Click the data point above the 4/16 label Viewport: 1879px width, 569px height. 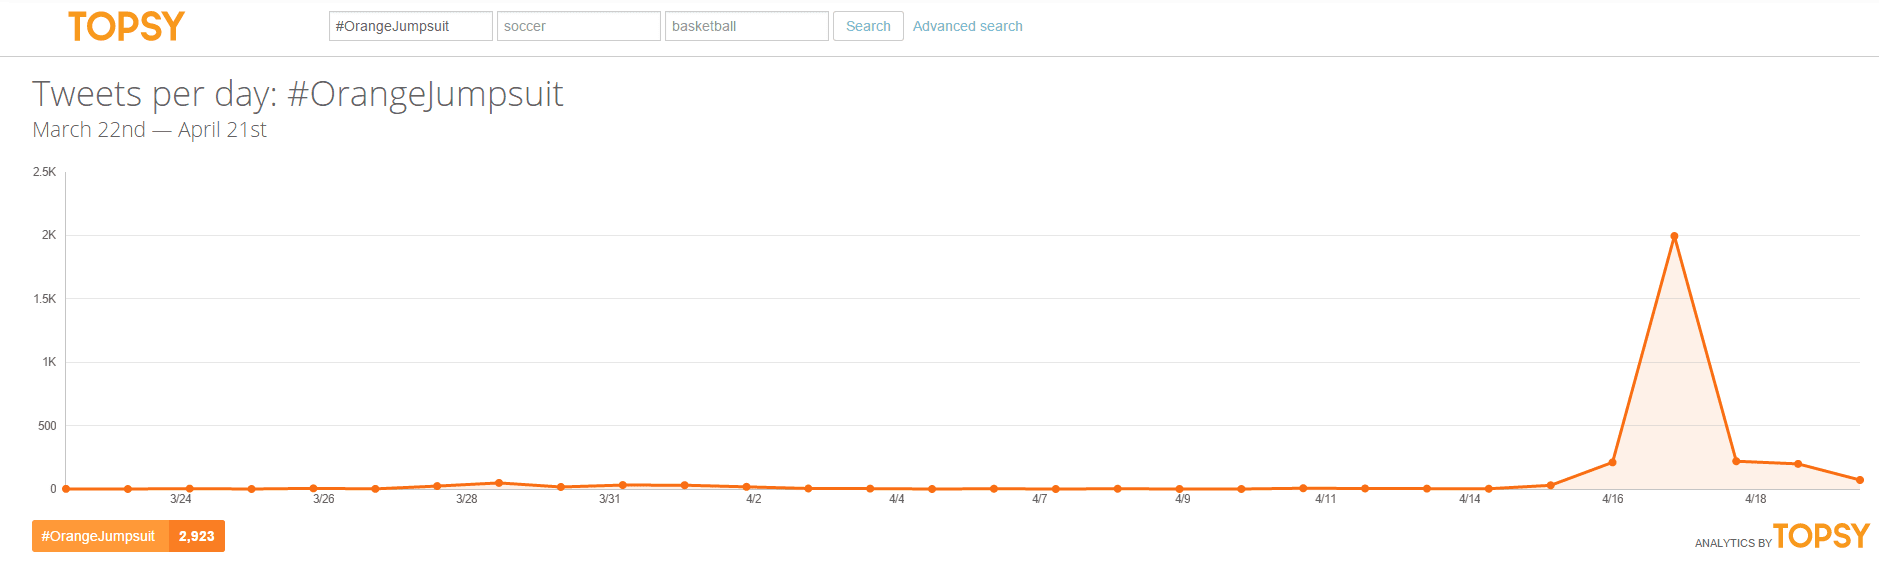coord(1612,462)
